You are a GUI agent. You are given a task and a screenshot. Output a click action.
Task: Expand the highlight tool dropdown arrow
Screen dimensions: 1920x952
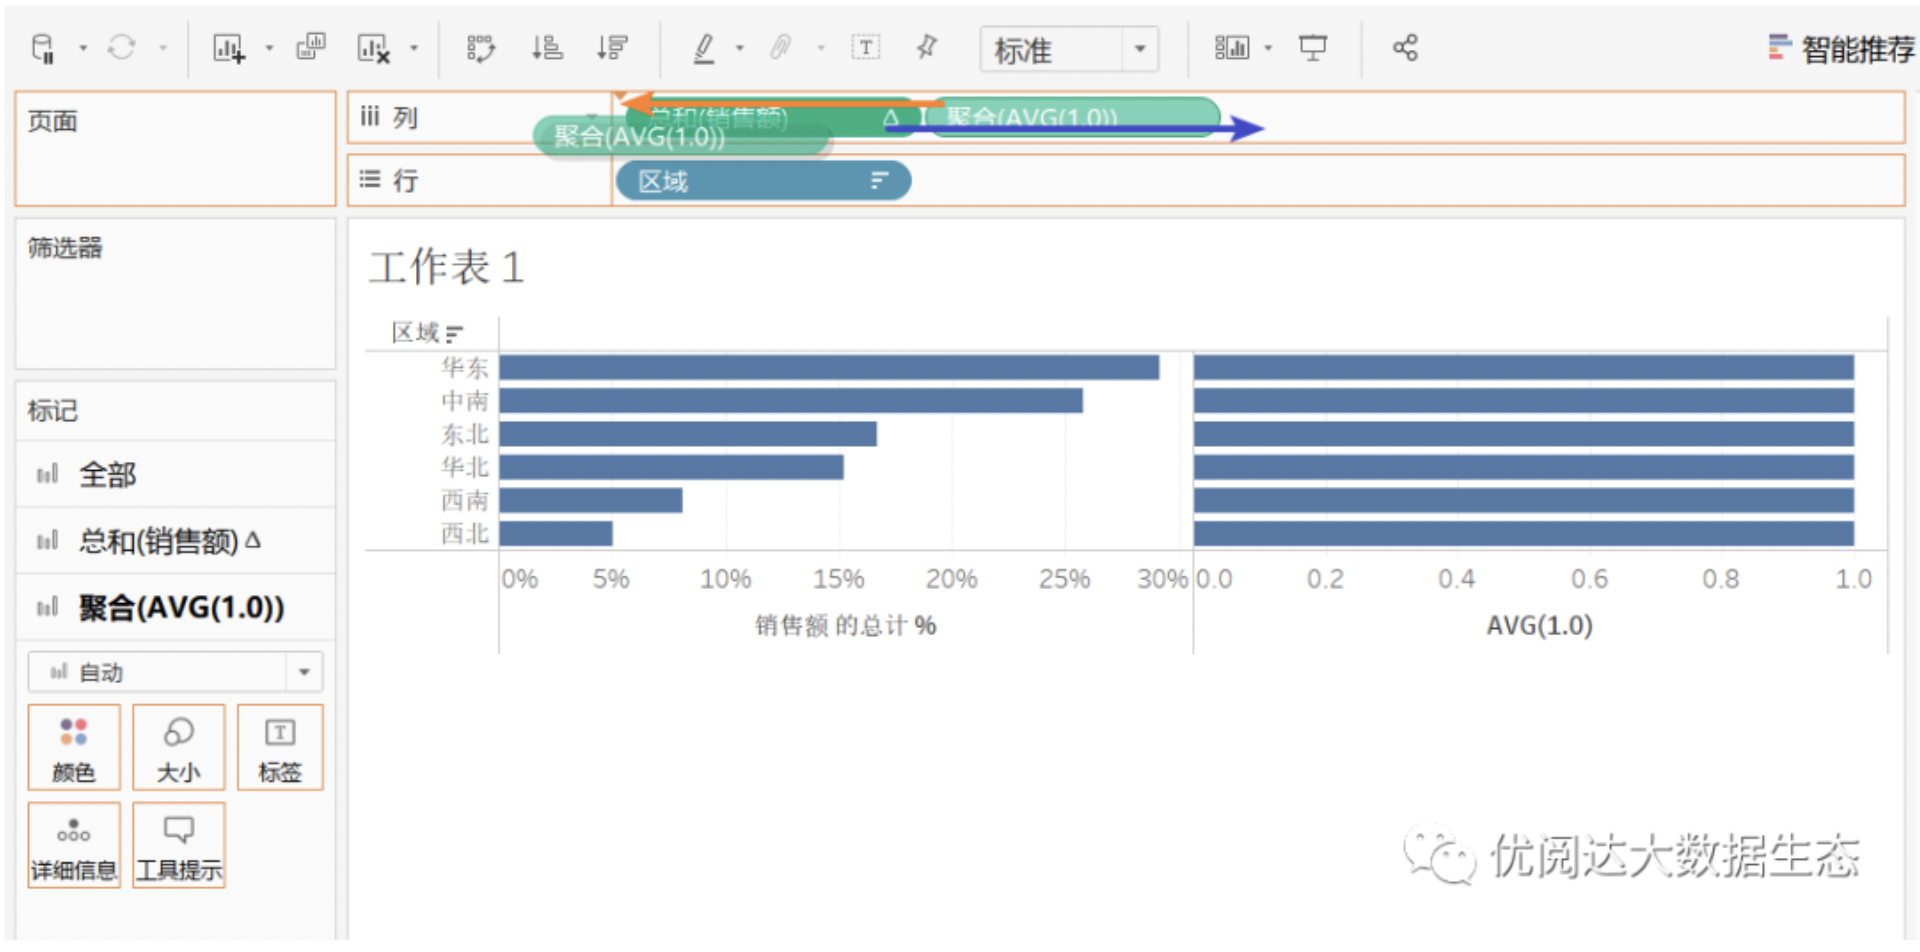740,48
